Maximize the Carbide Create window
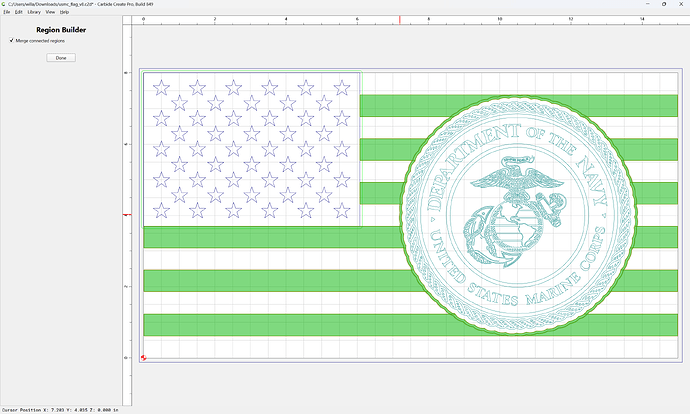The image size is (690, 414). tap(664, 4)
